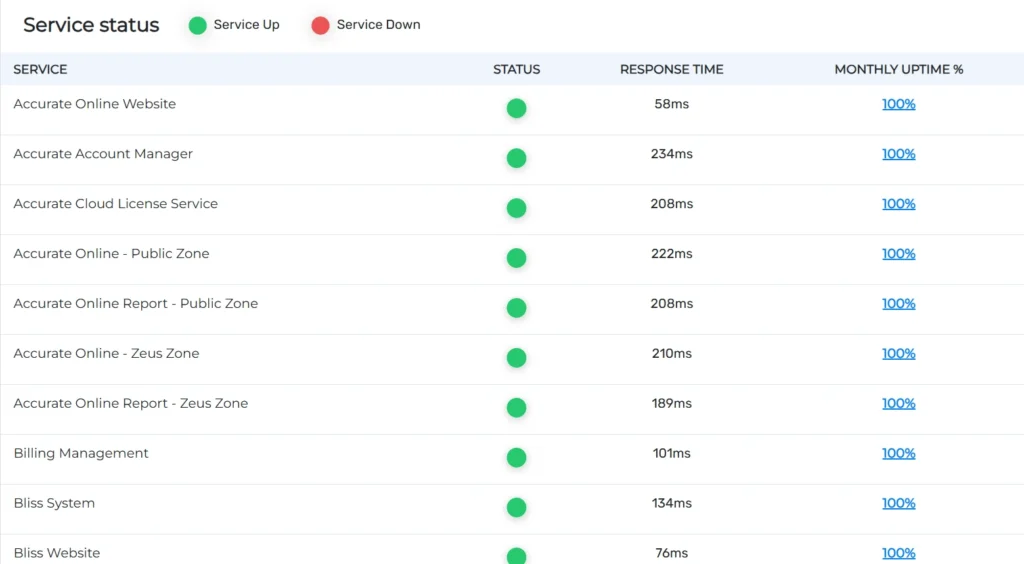Viewport: 1024px width, 564px height.
Task: Click the 134ms response time value
Action: [671, 503]
